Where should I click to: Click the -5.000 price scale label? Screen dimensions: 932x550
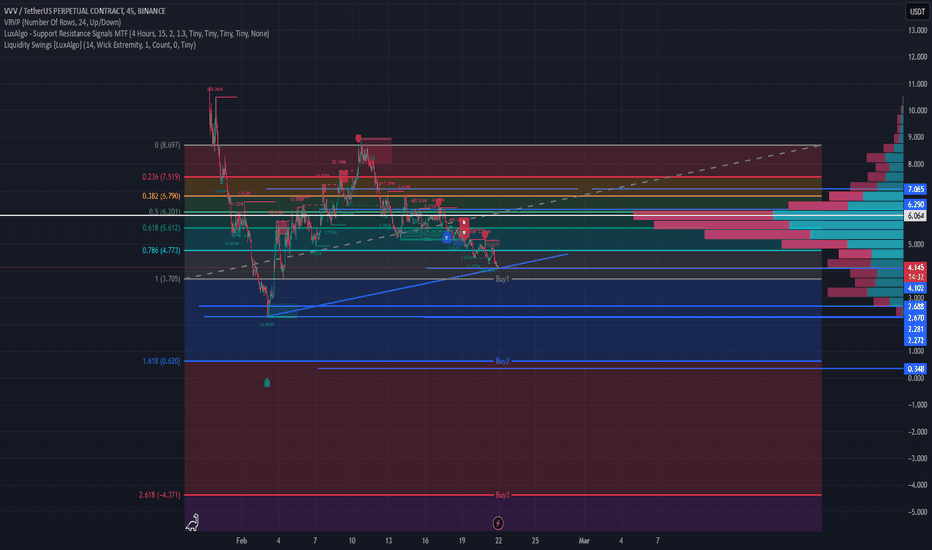917,511
